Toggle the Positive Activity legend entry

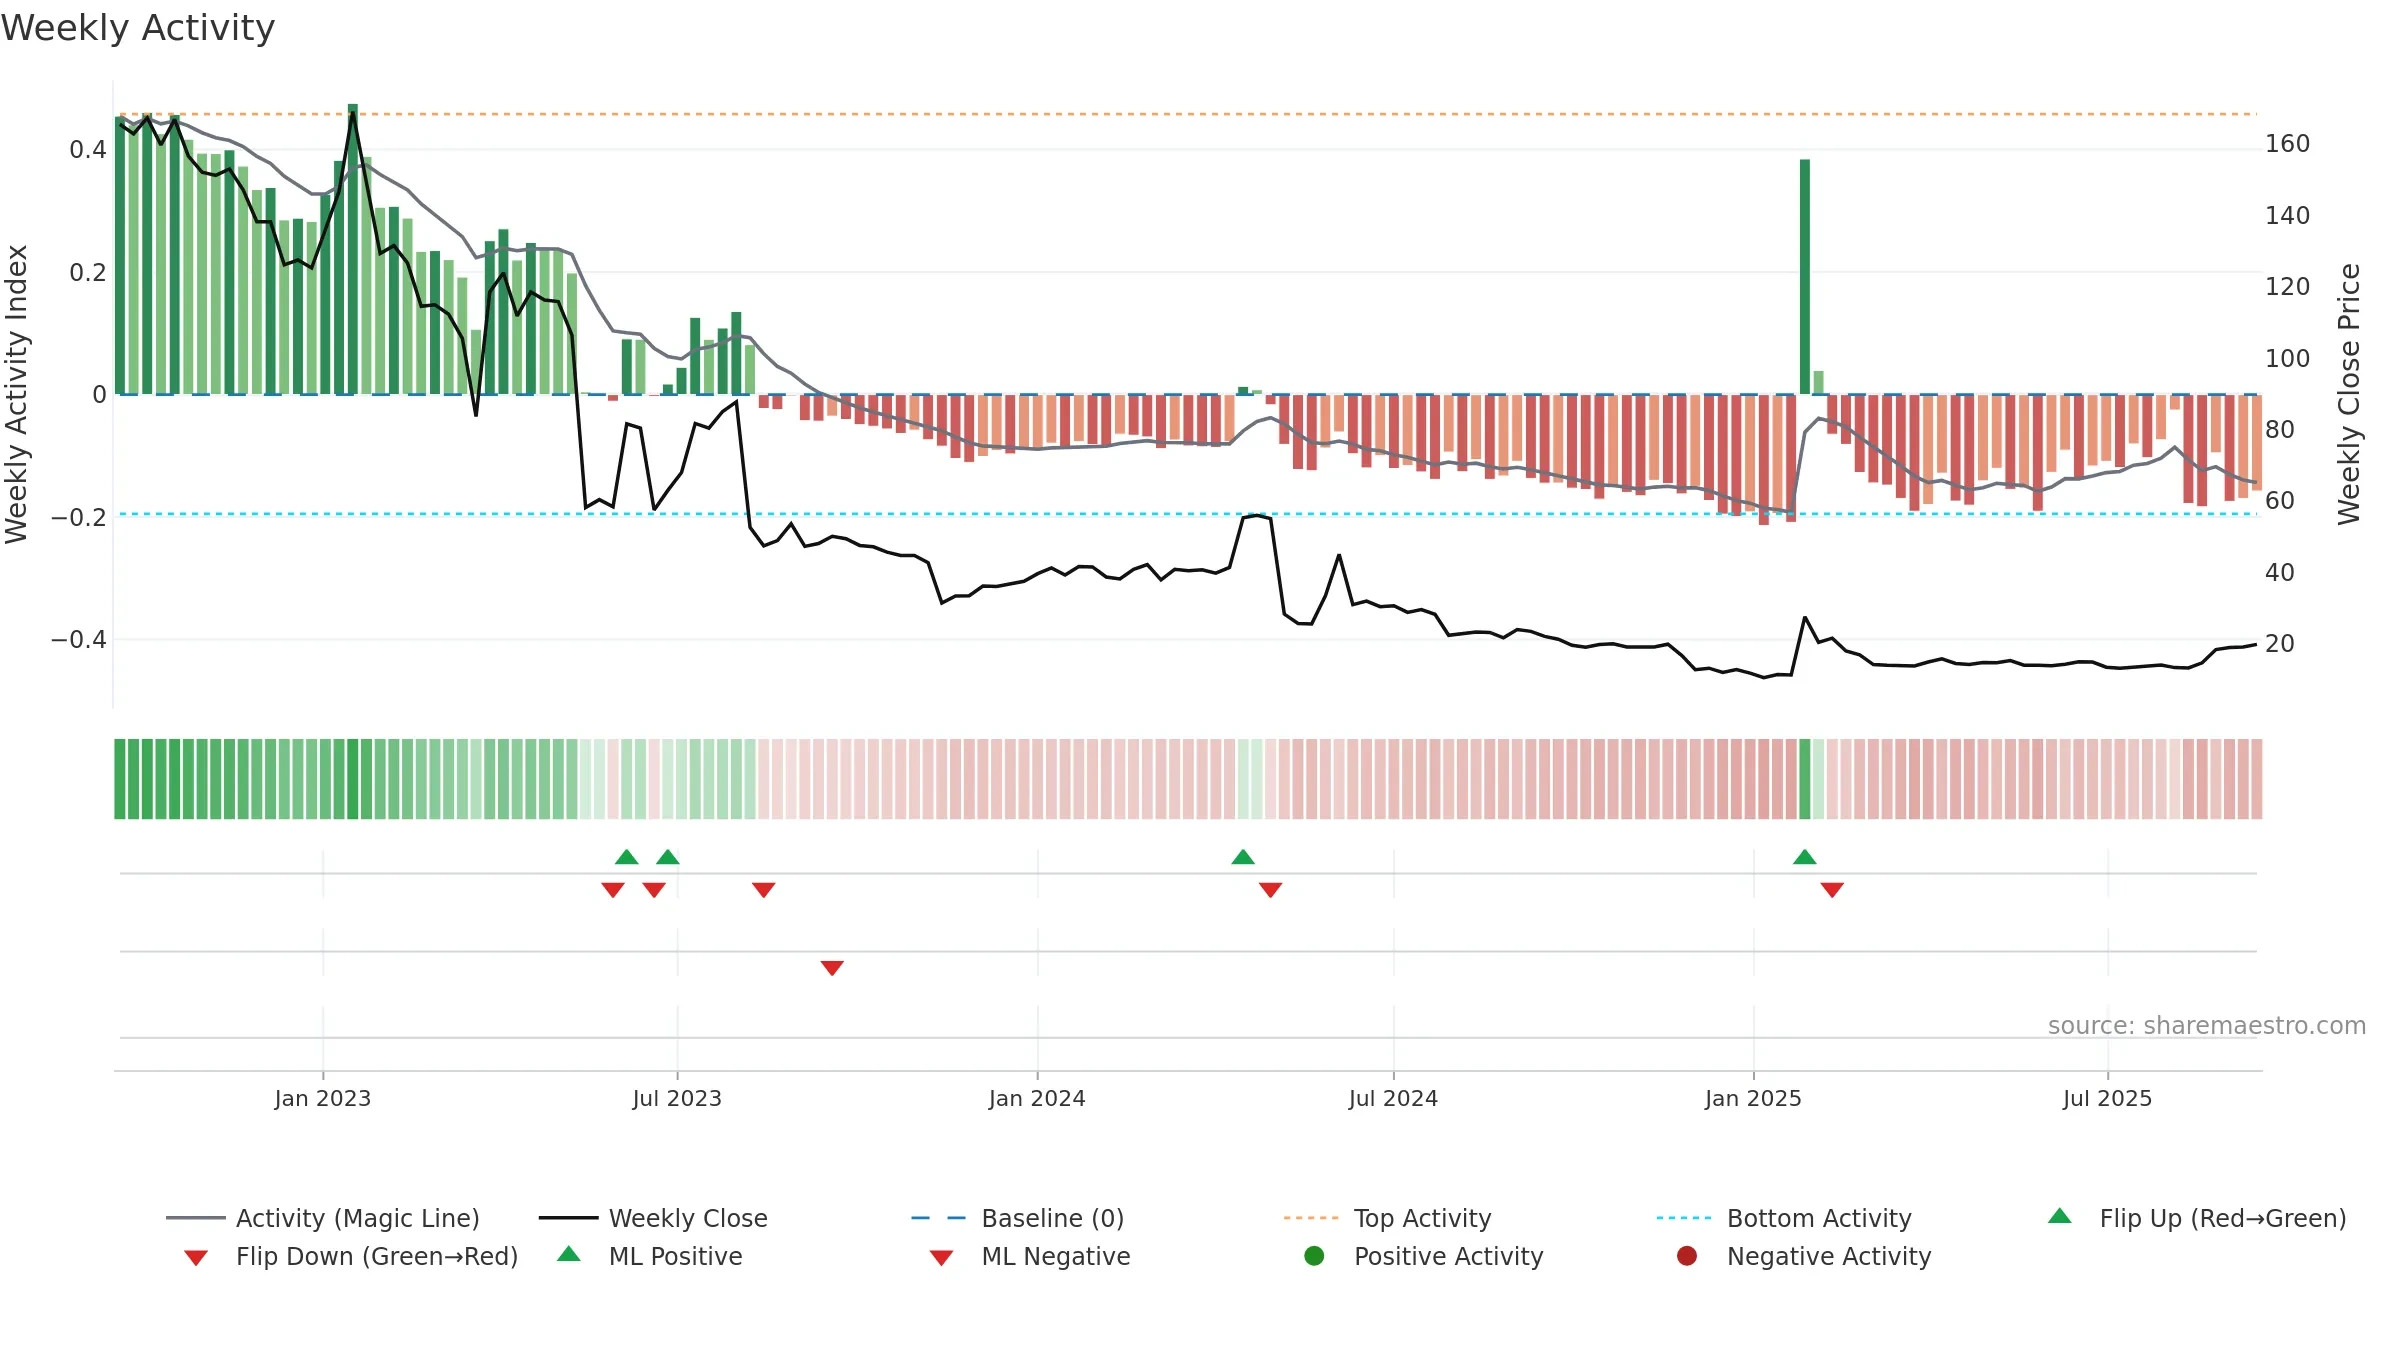point(1424,1256)
